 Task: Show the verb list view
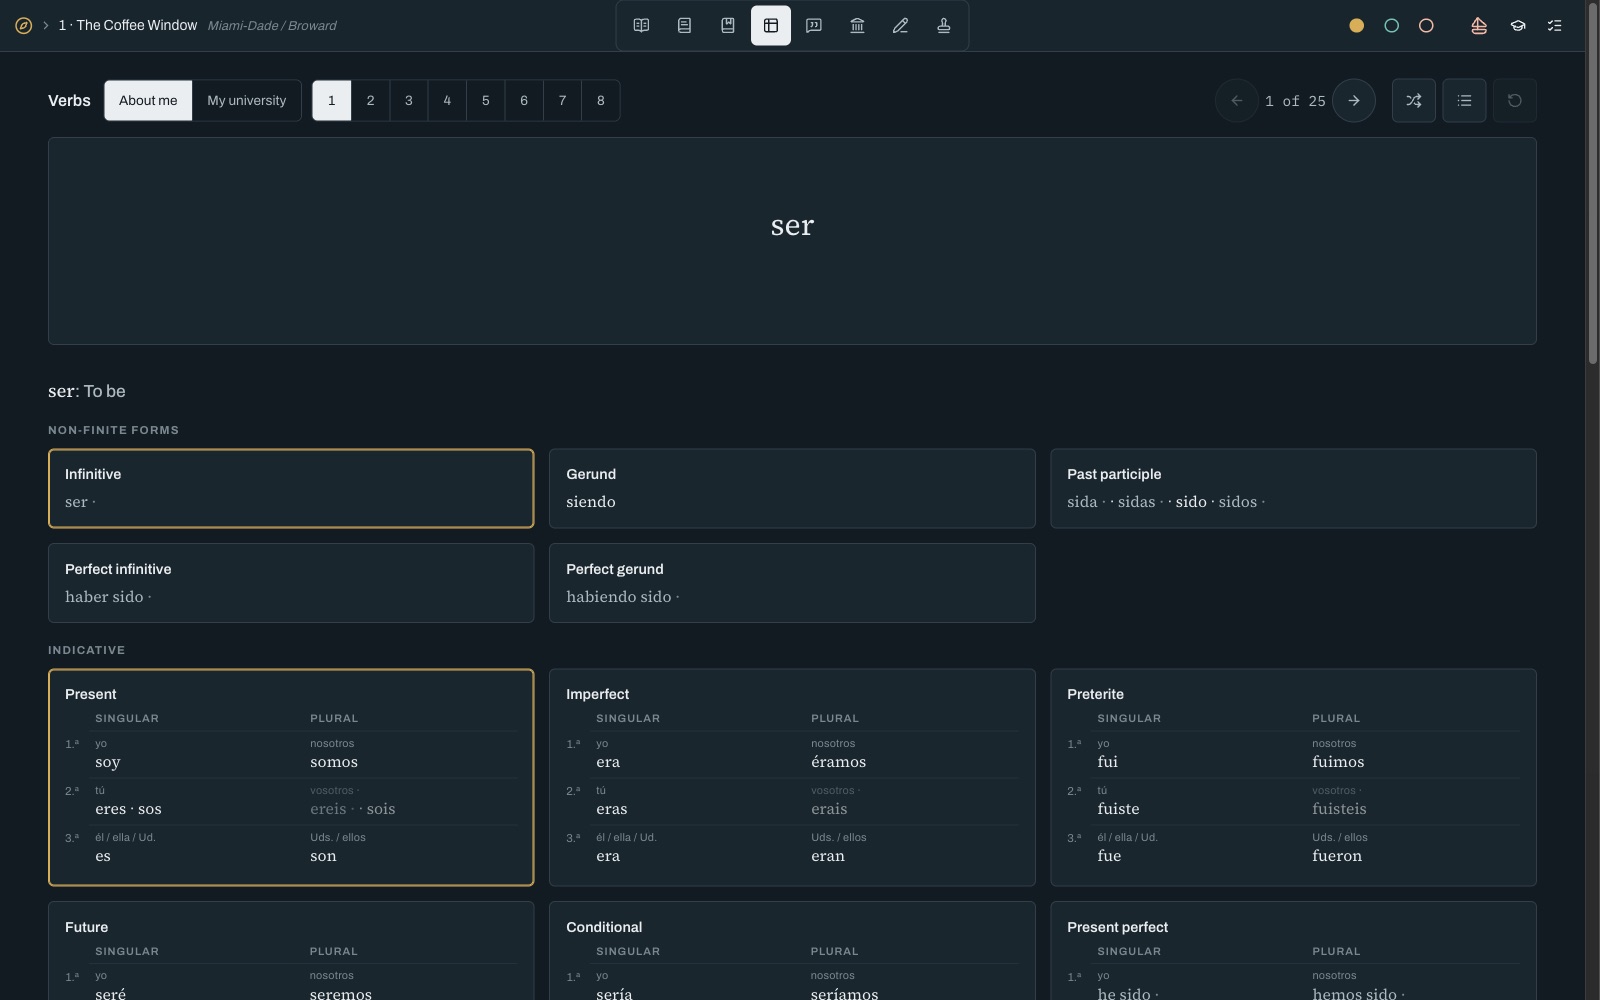click(x=1464, y=100)
